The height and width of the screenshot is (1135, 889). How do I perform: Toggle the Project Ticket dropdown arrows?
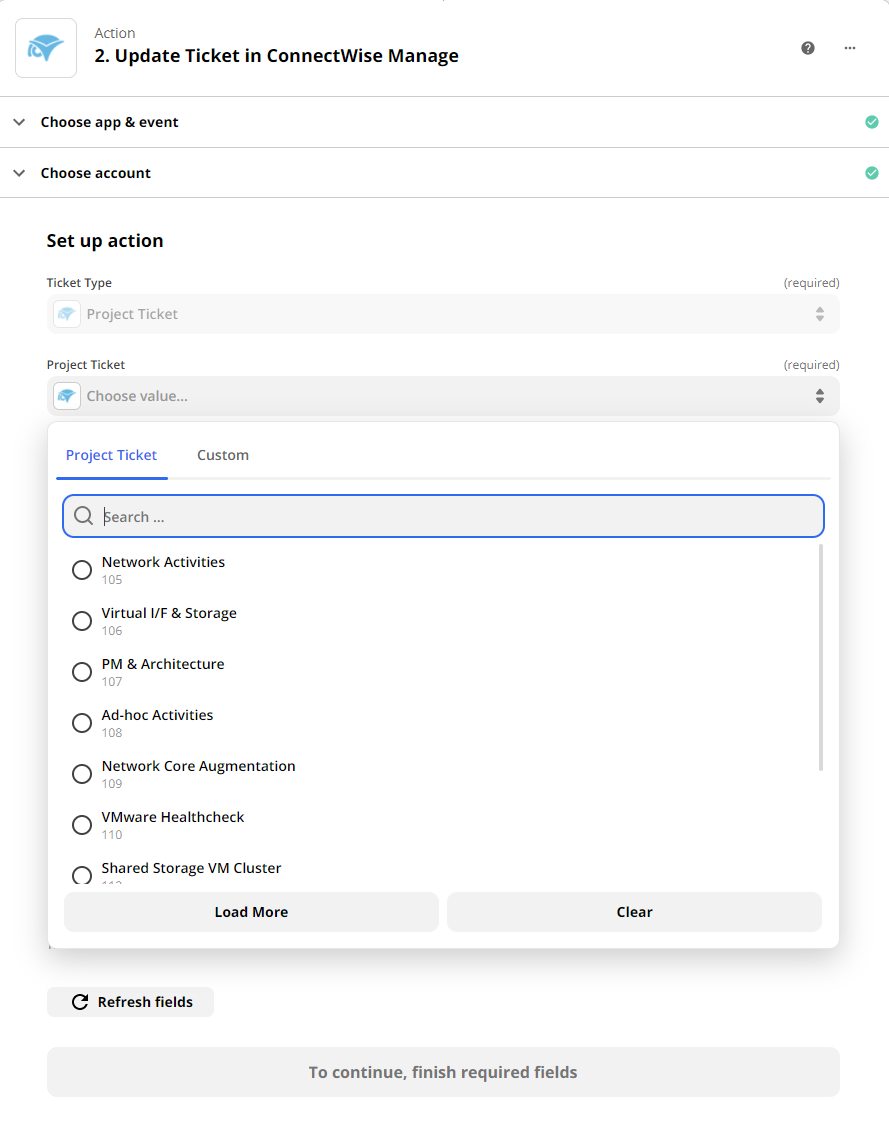click(x=820, y=396)
